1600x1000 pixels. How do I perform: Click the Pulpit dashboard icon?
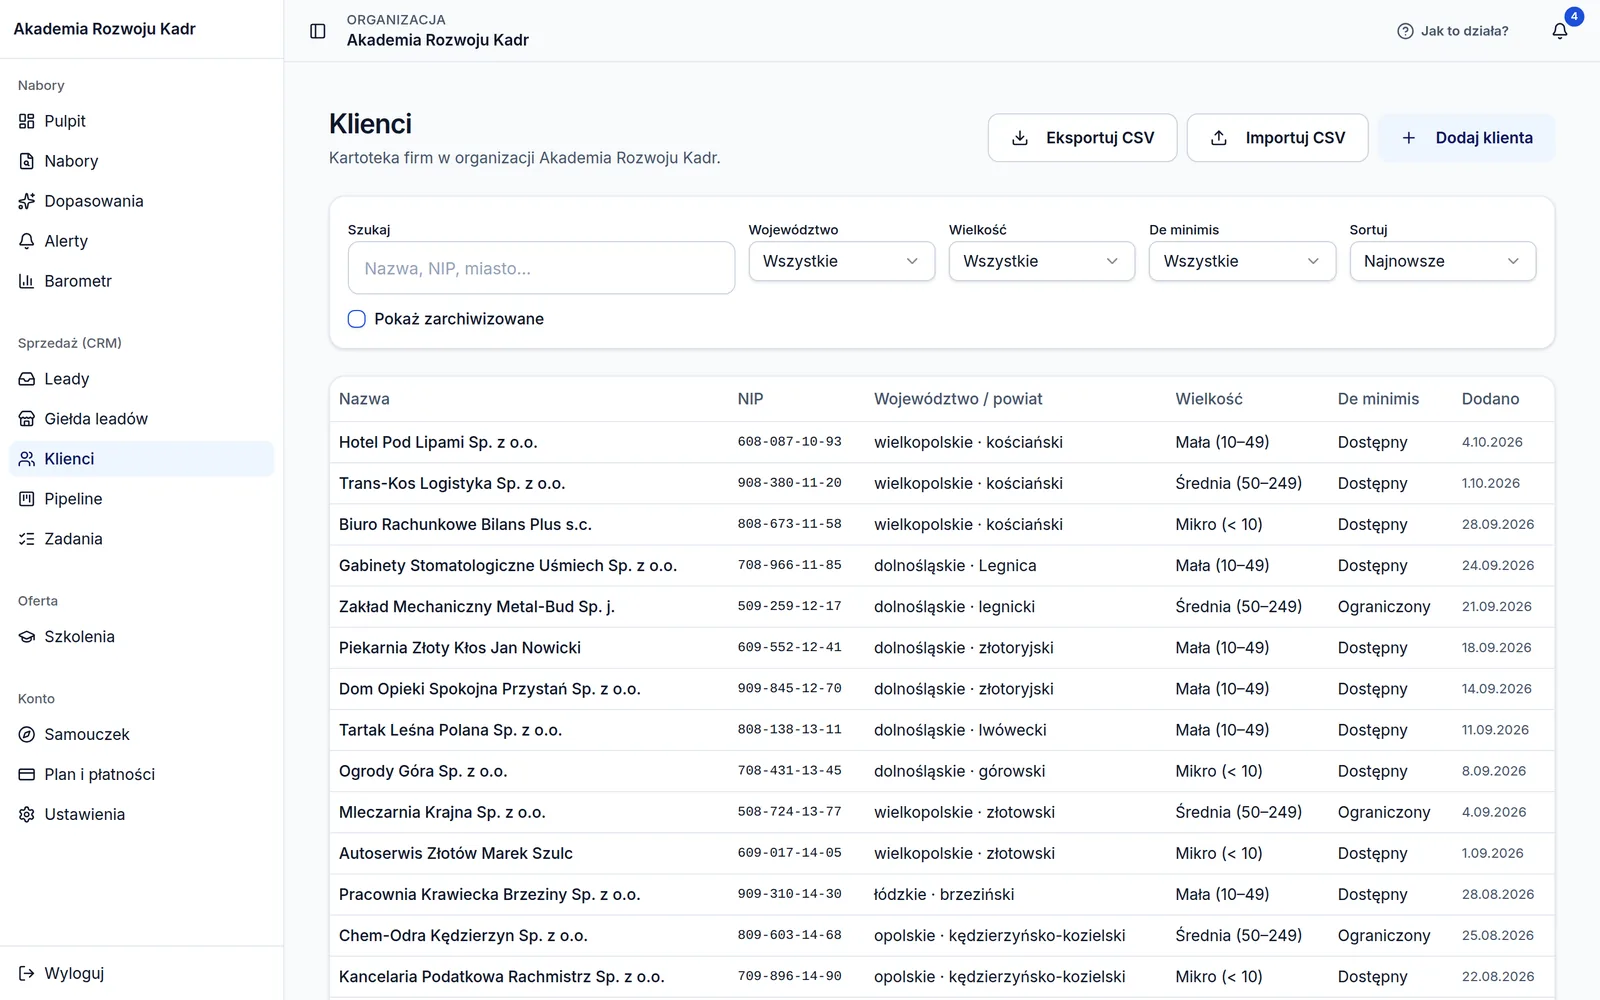pos(27,121)
